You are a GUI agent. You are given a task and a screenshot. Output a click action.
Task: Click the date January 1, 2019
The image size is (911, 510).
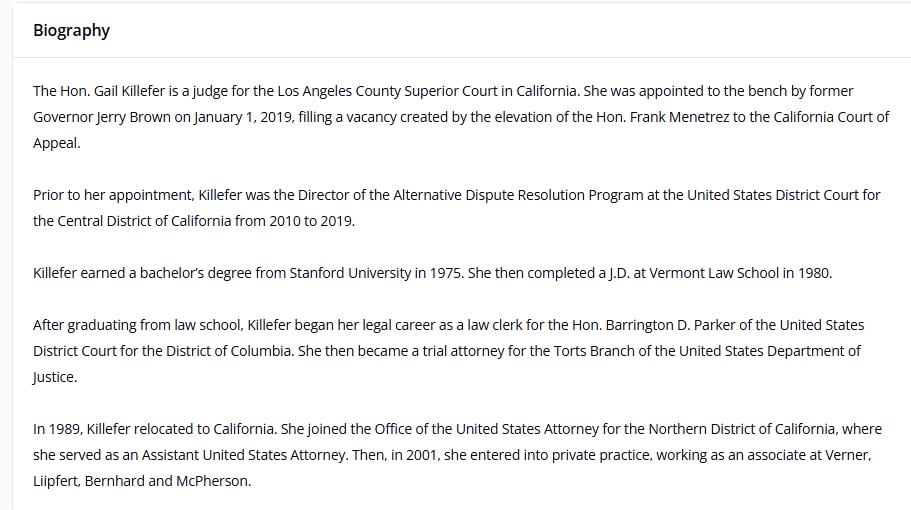click(x=243, y=117)
